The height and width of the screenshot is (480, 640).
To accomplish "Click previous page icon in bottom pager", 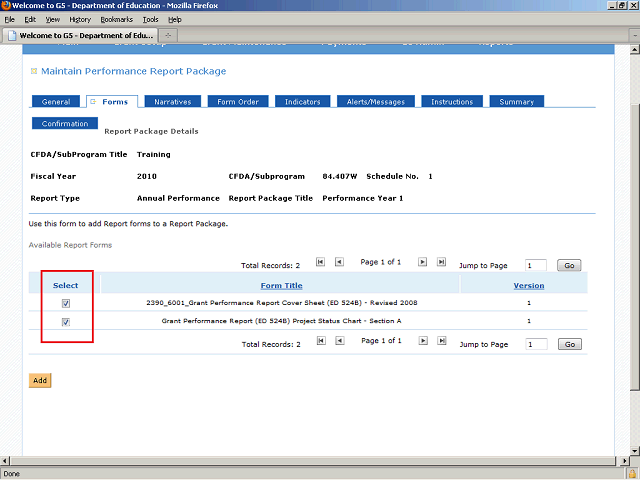I will [x=339, y=341].
